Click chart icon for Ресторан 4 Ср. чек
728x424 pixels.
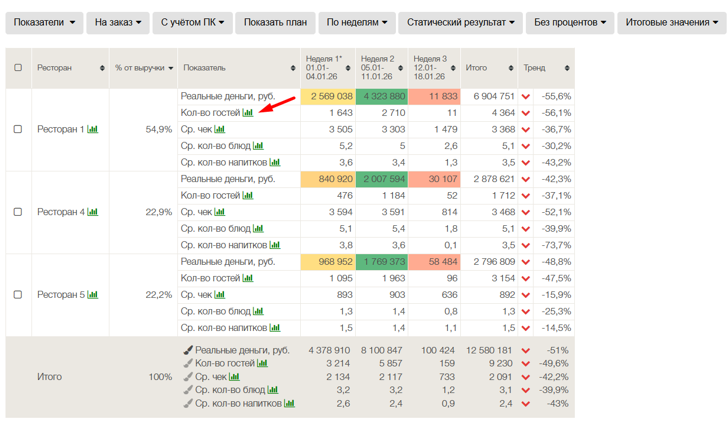[x=220, y=212]
